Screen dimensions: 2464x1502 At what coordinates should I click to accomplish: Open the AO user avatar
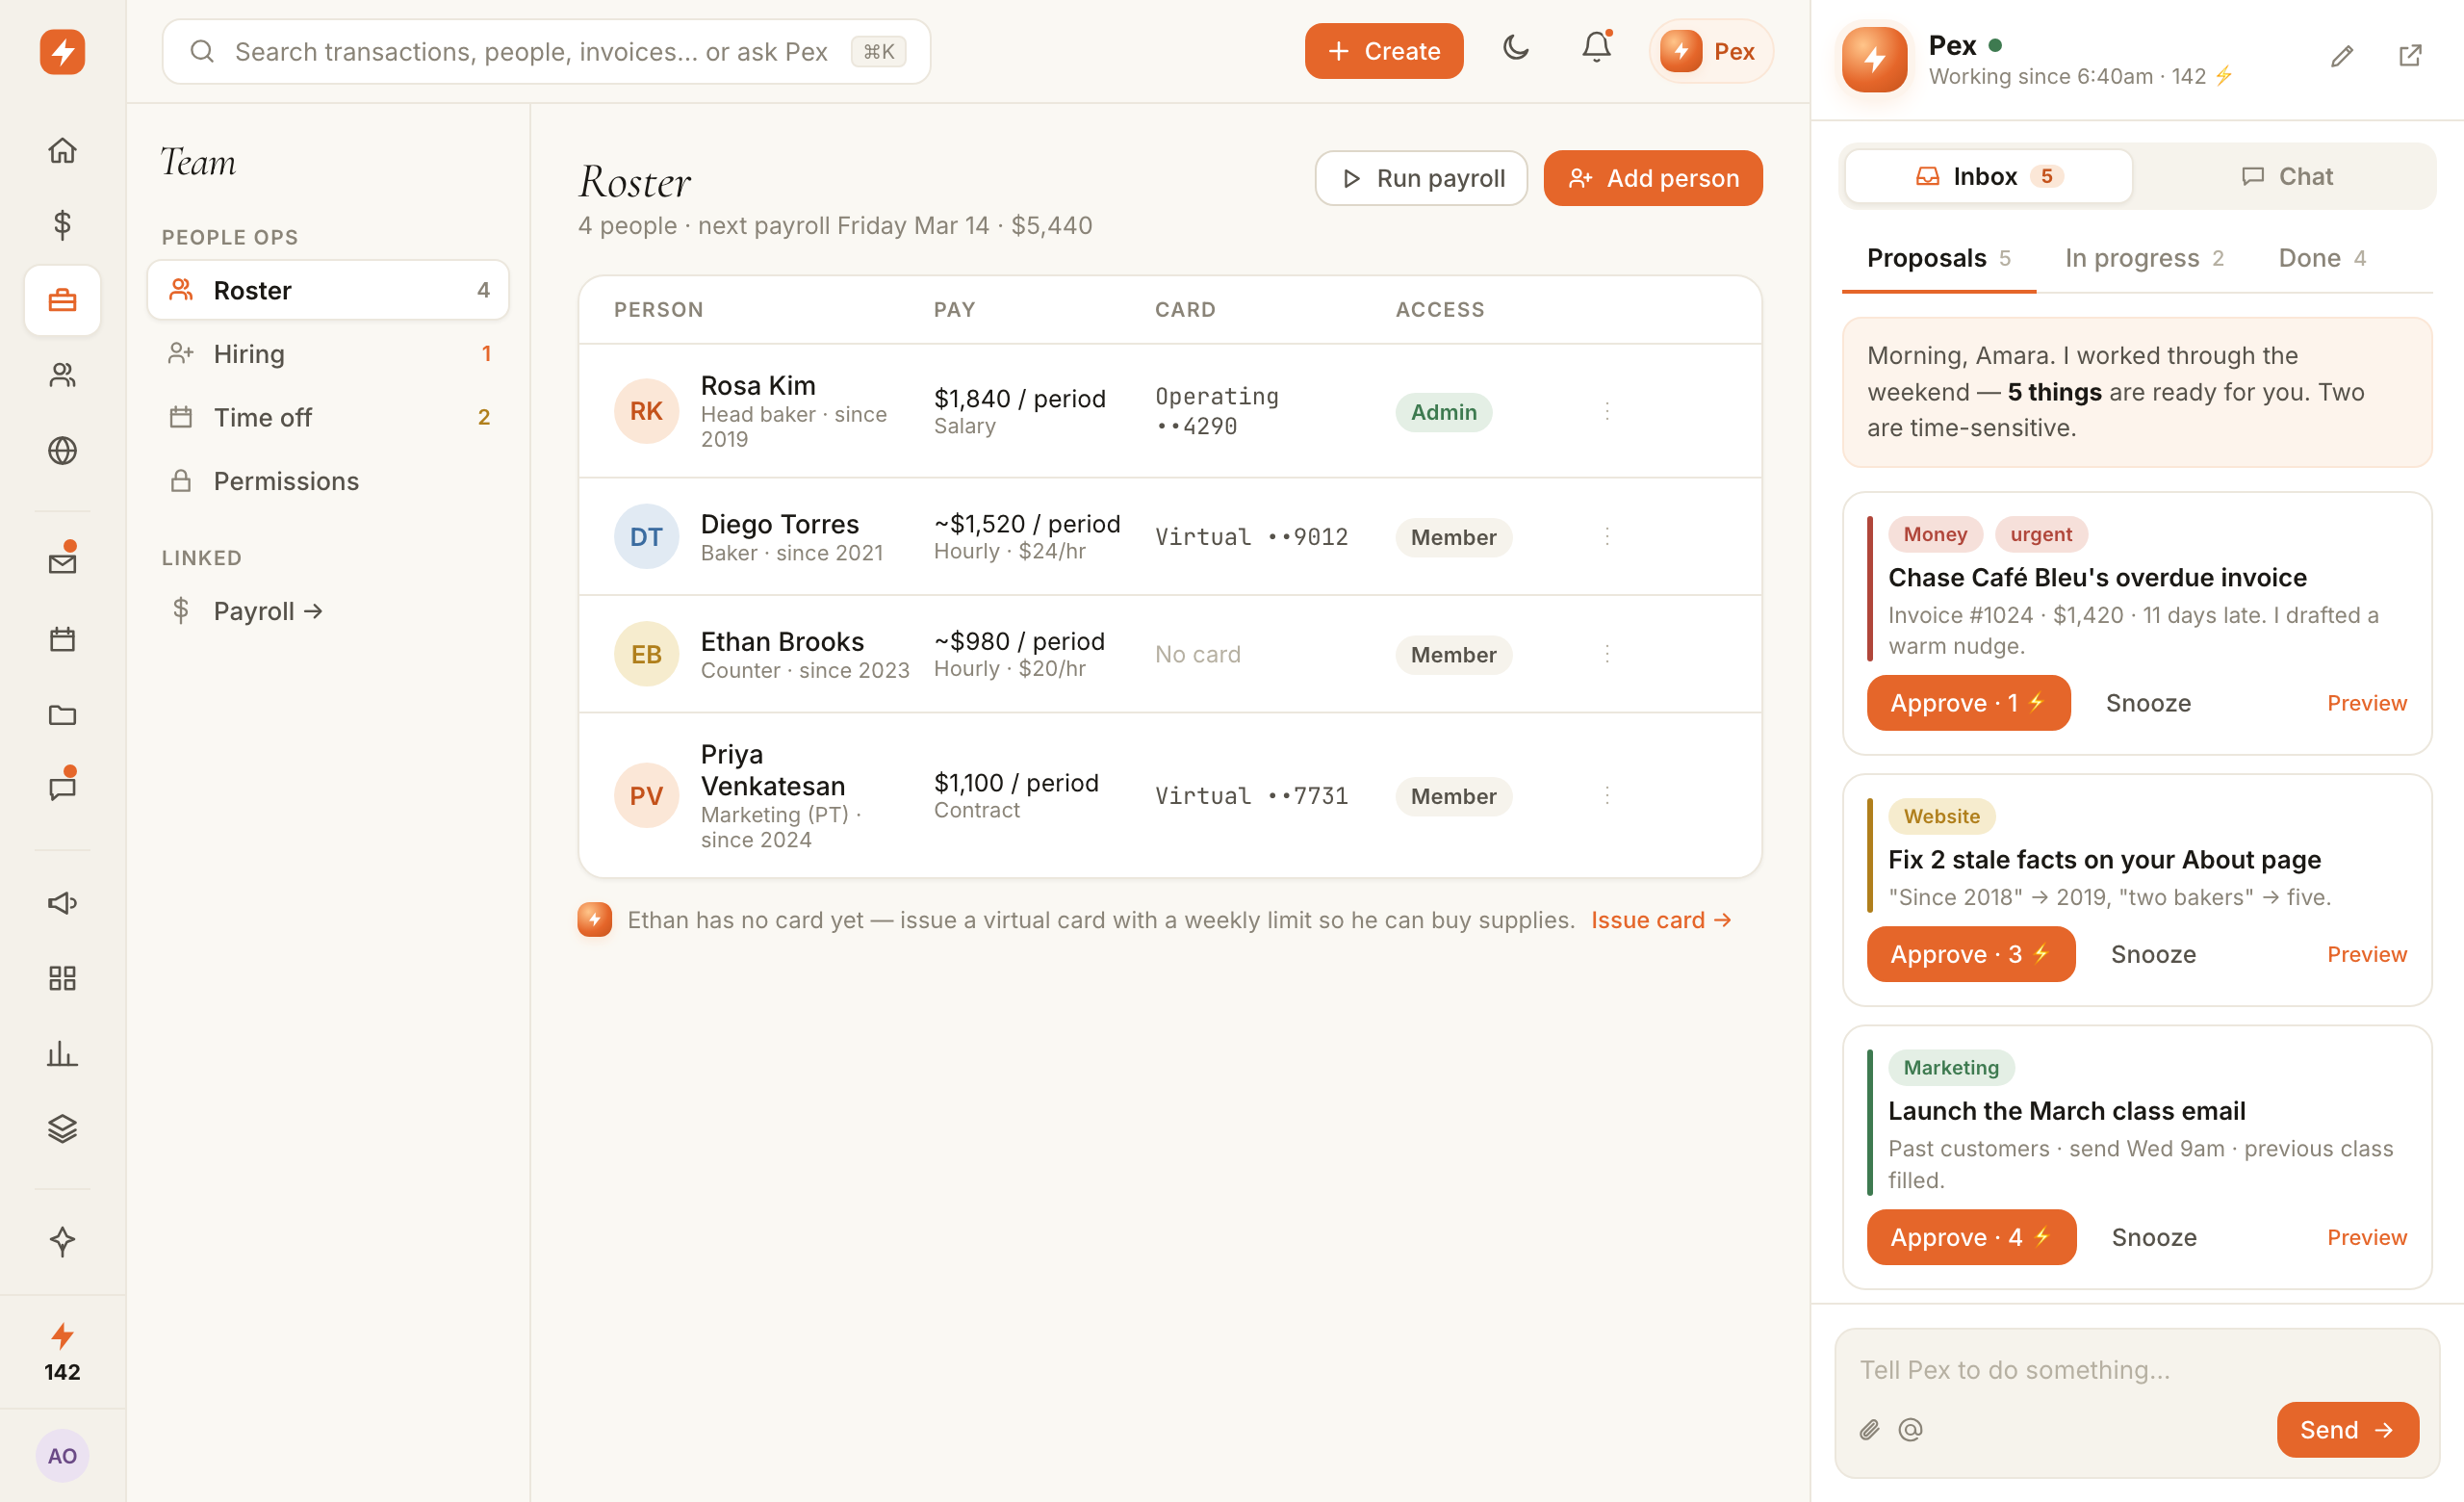point(62,1455)
